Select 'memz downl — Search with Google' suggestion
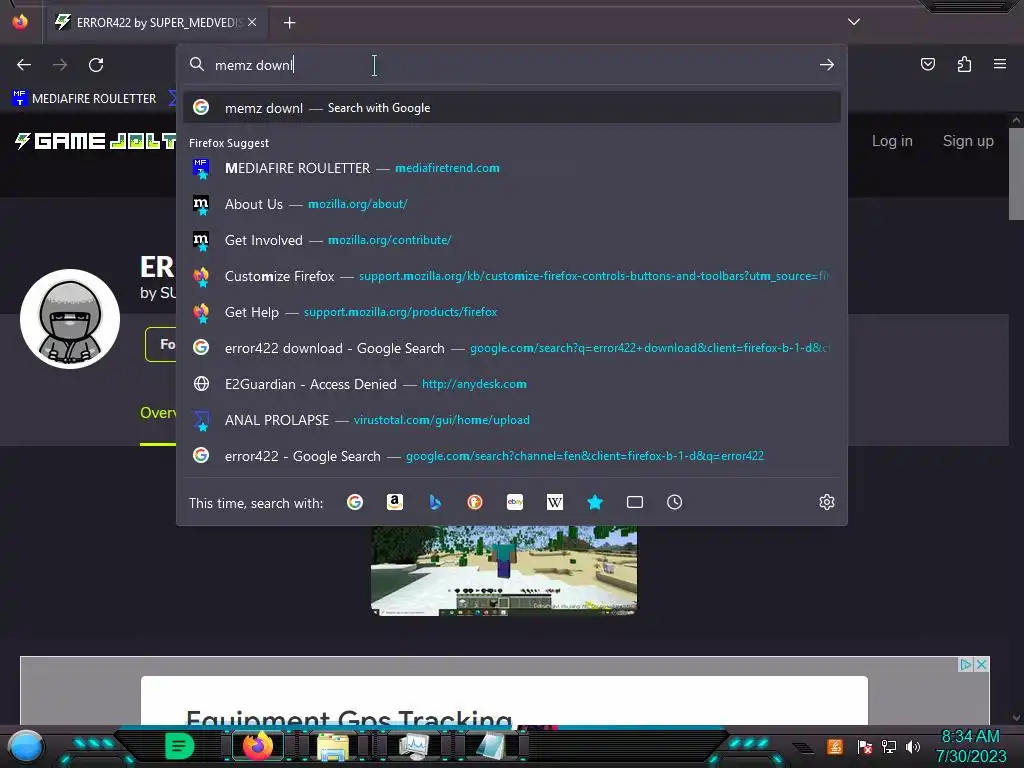Viewport: 1024px width, 768px height. [512, 108]
